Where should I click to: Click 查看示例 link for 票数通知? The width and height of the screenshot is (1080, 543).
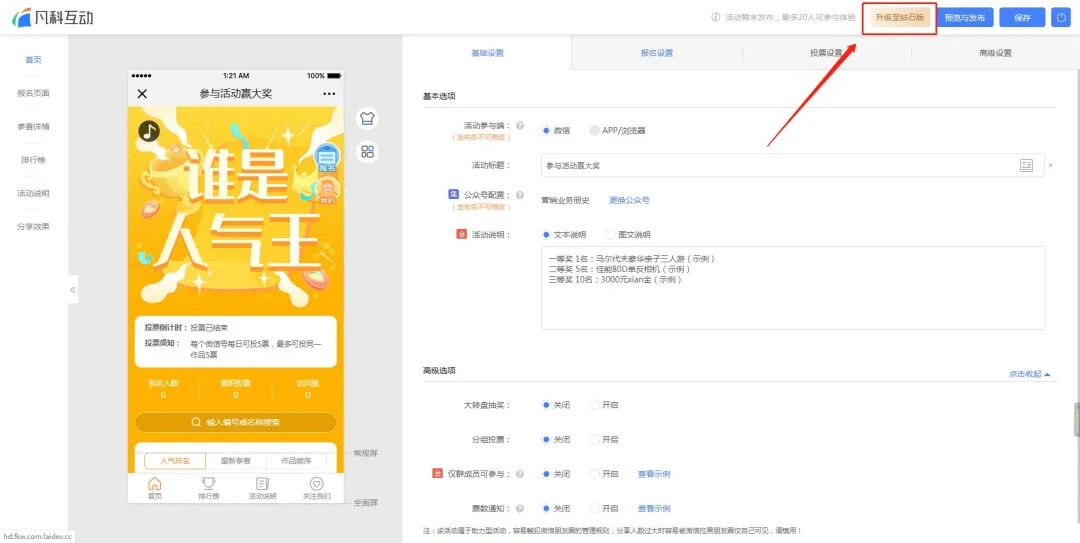tap(654, 509)
